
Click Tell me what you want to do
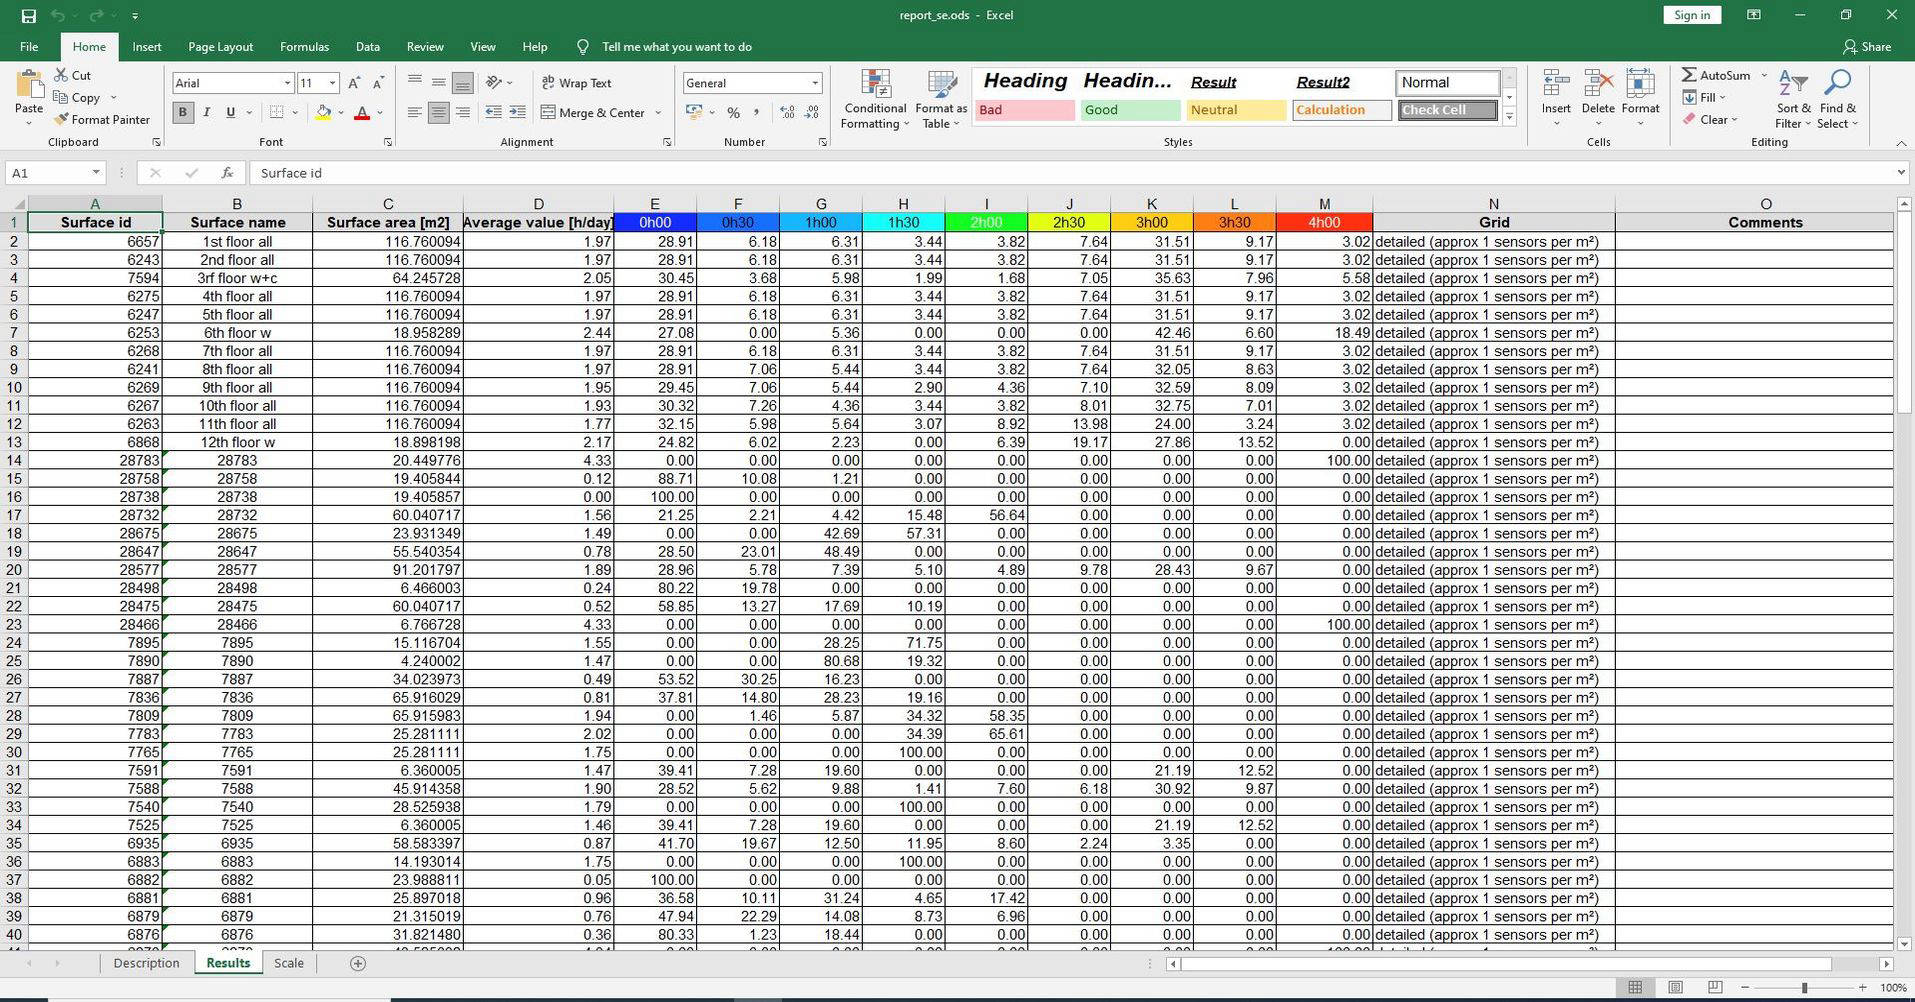coord(677,47)
